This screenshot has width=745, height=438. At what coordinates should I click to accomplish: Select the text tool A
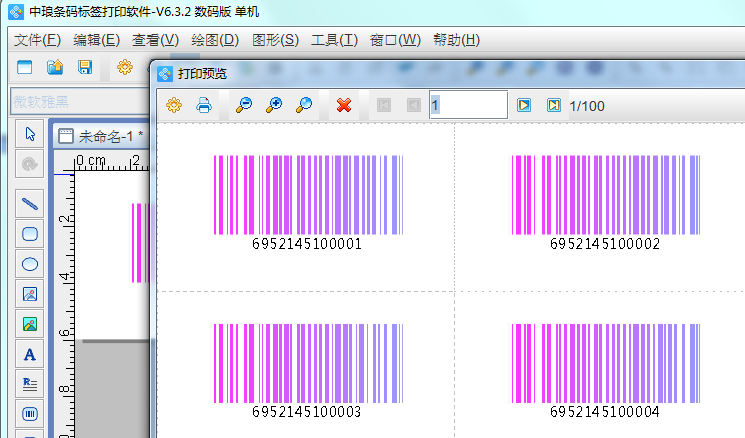tap(30, 354)
